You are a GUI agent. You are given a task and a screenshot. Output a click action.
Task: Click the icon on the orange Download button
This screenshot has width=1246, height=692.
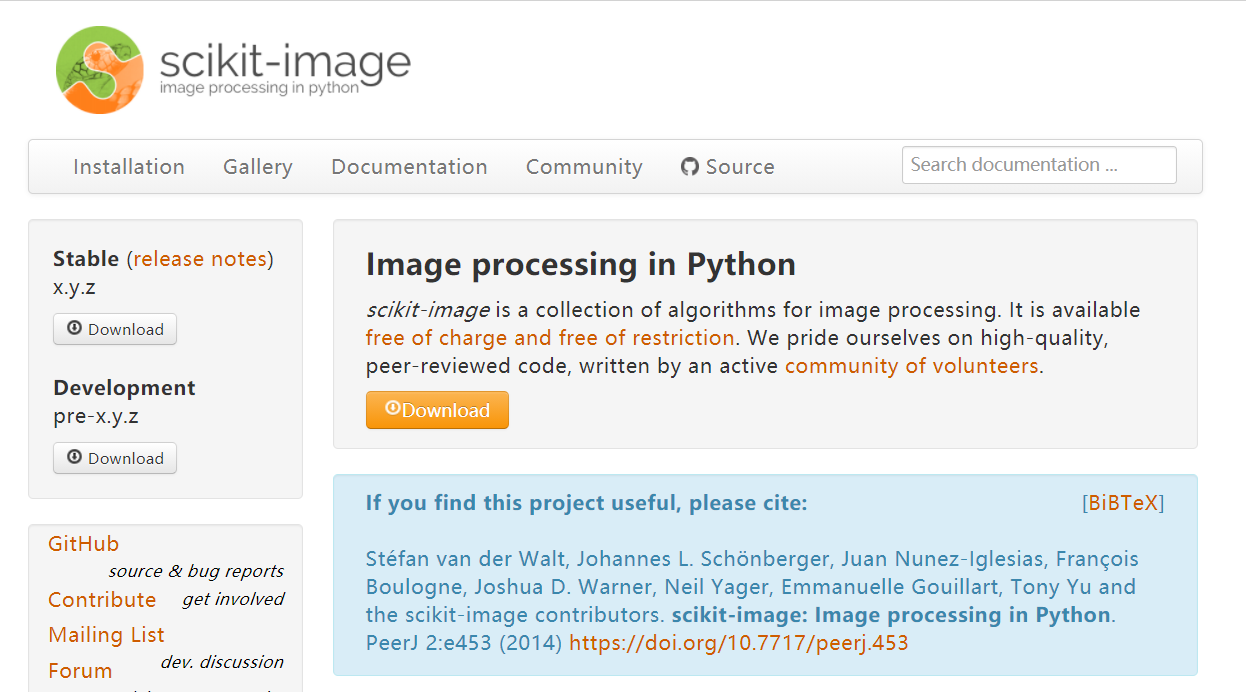tap(393, 409)
